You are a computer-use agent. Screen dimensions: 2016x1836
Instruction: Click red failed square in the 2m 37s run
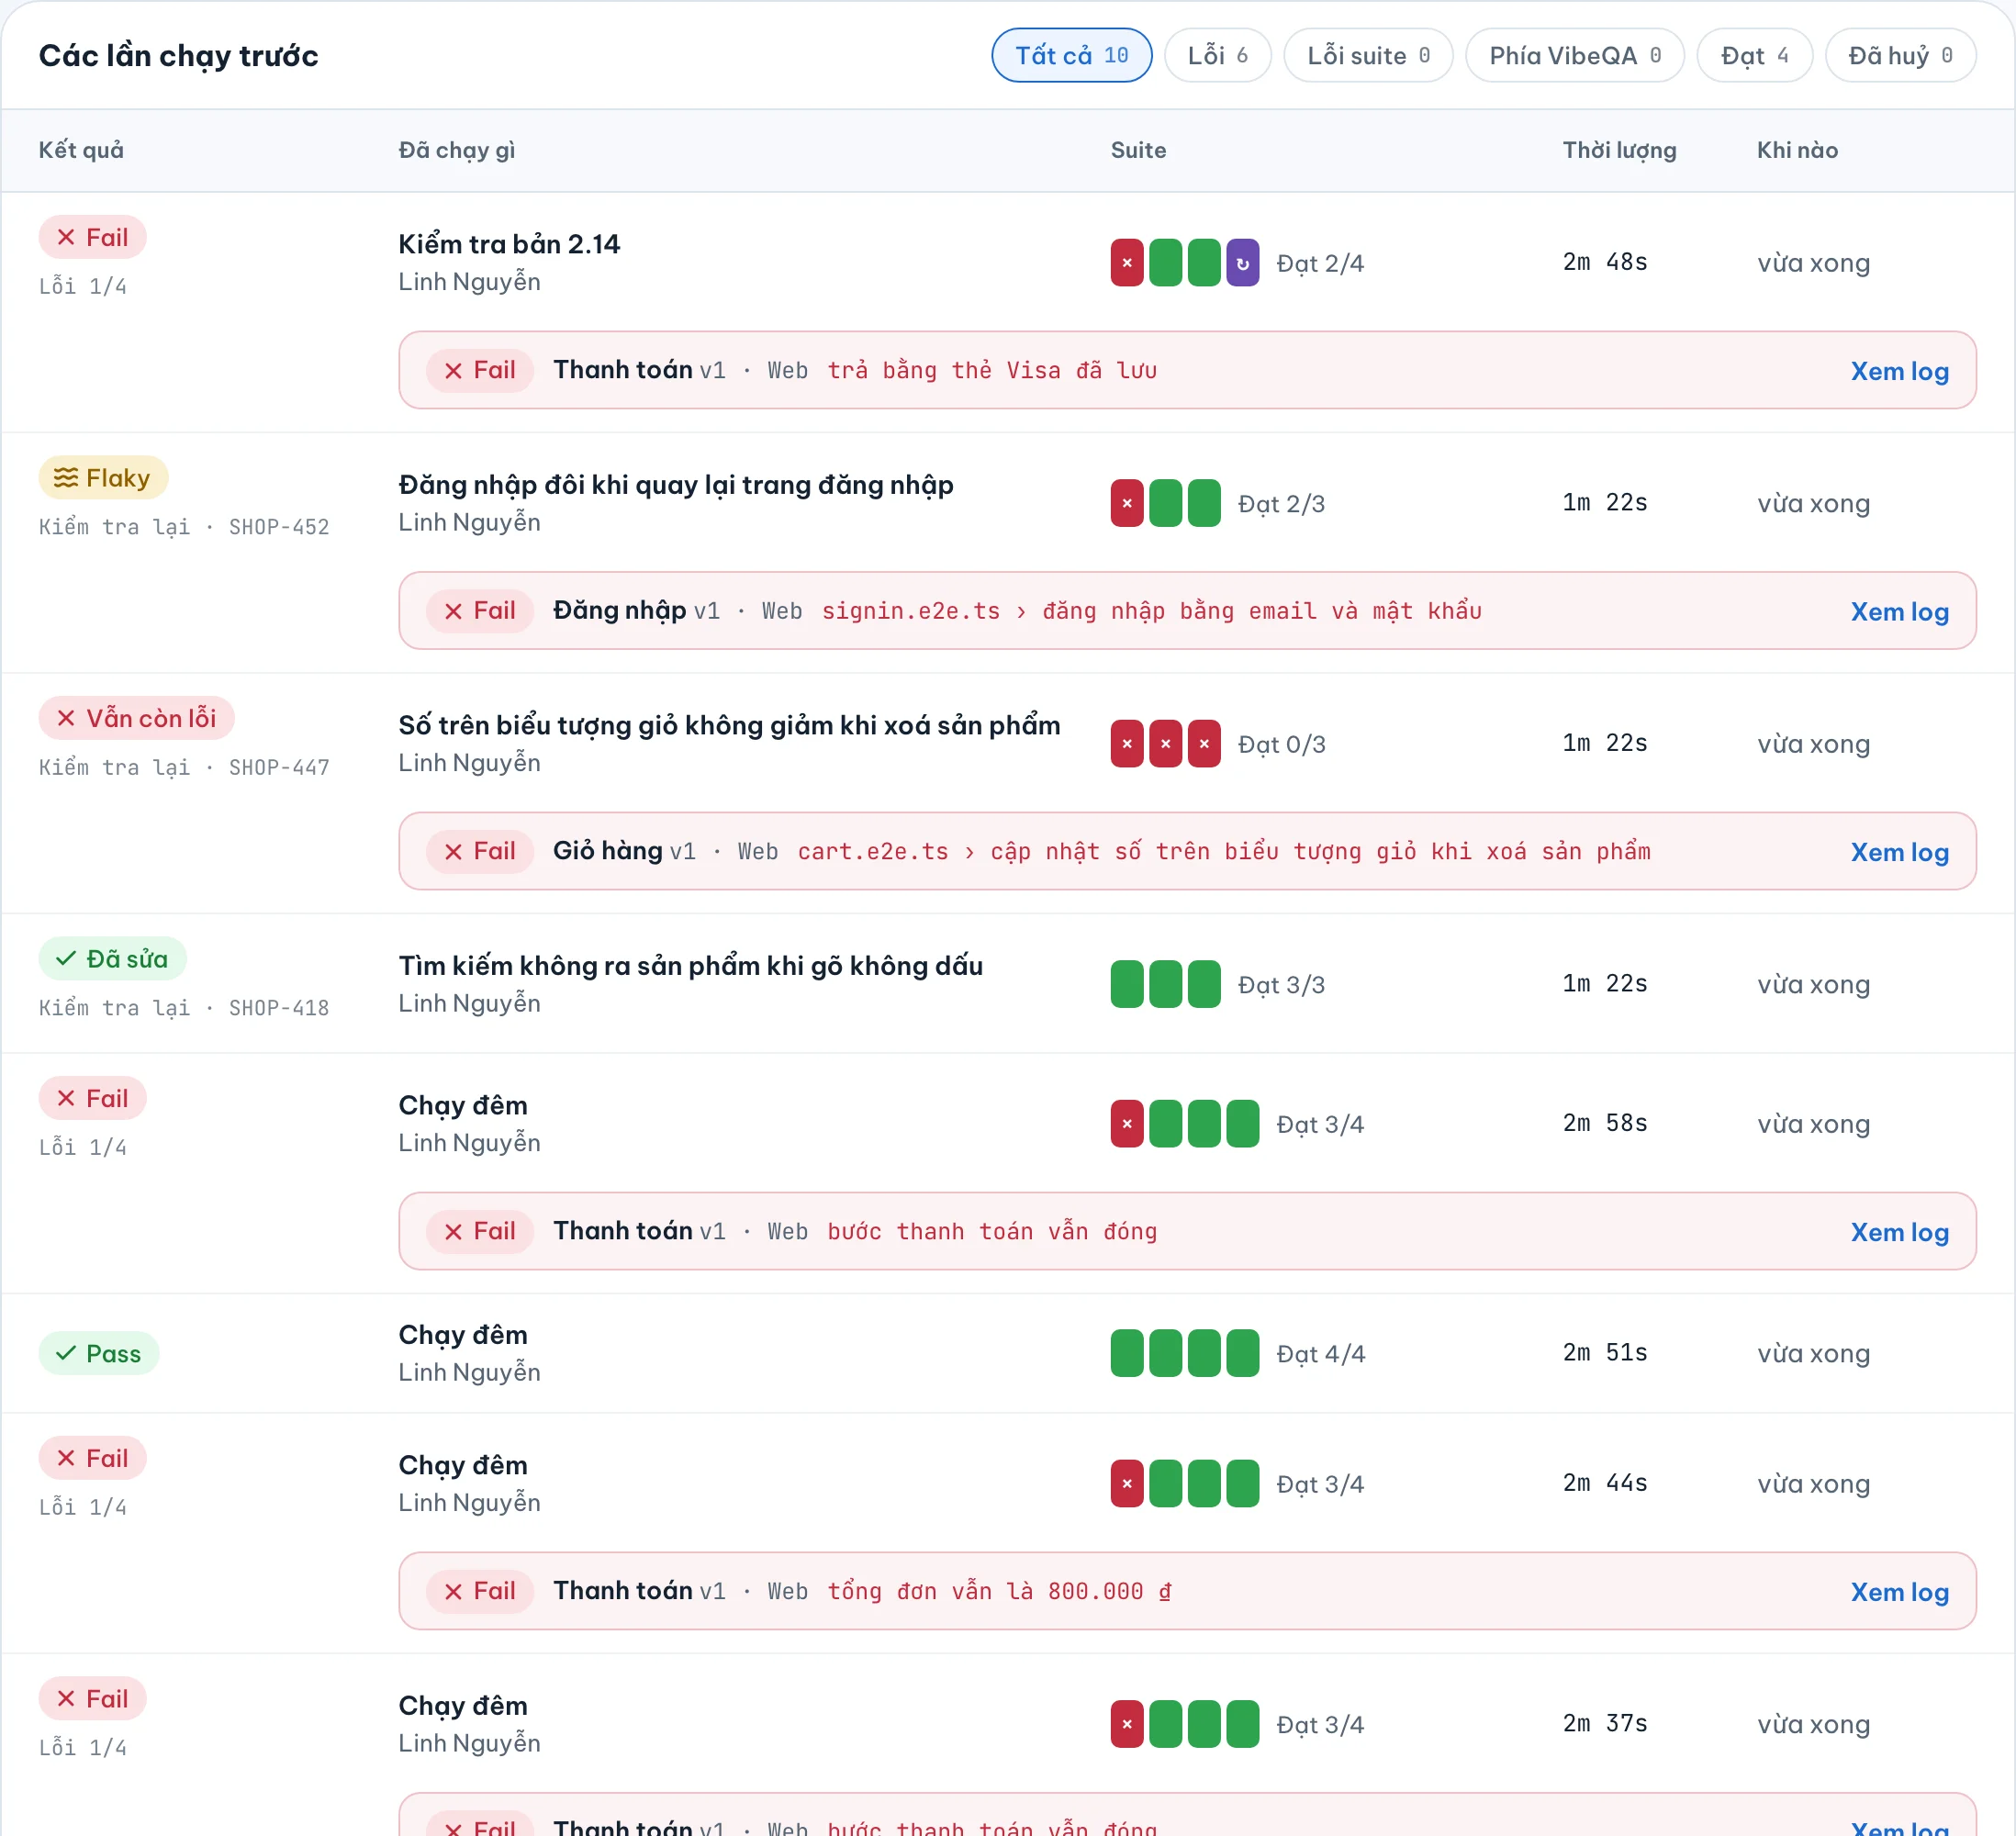pos(1127,1724)
